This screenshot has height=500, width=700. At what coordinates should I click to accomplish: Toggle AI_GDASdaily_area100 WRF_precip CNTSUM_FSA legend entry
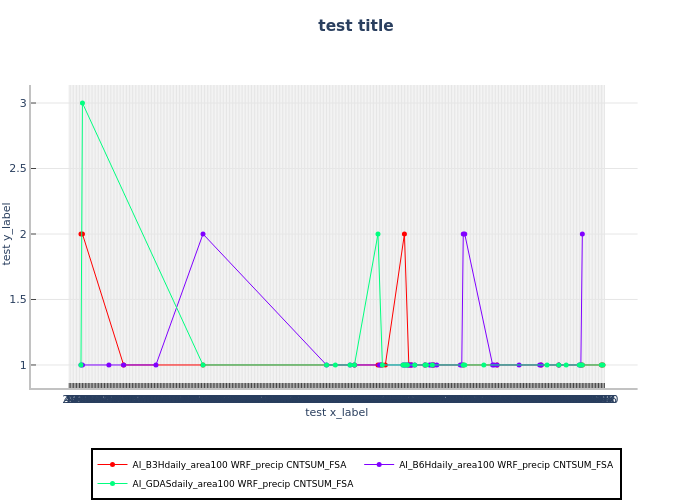tap(242, 484)
